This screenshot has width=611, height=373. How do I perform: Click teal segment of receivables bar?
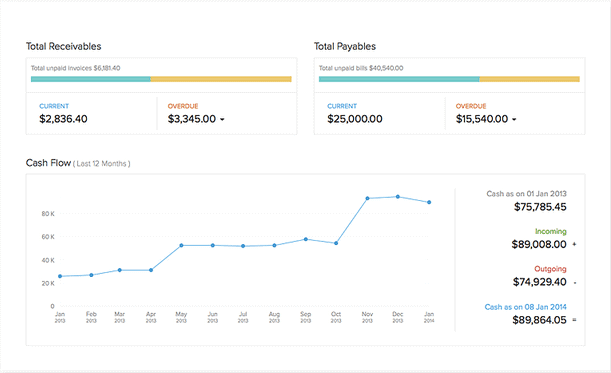[91, 79]
